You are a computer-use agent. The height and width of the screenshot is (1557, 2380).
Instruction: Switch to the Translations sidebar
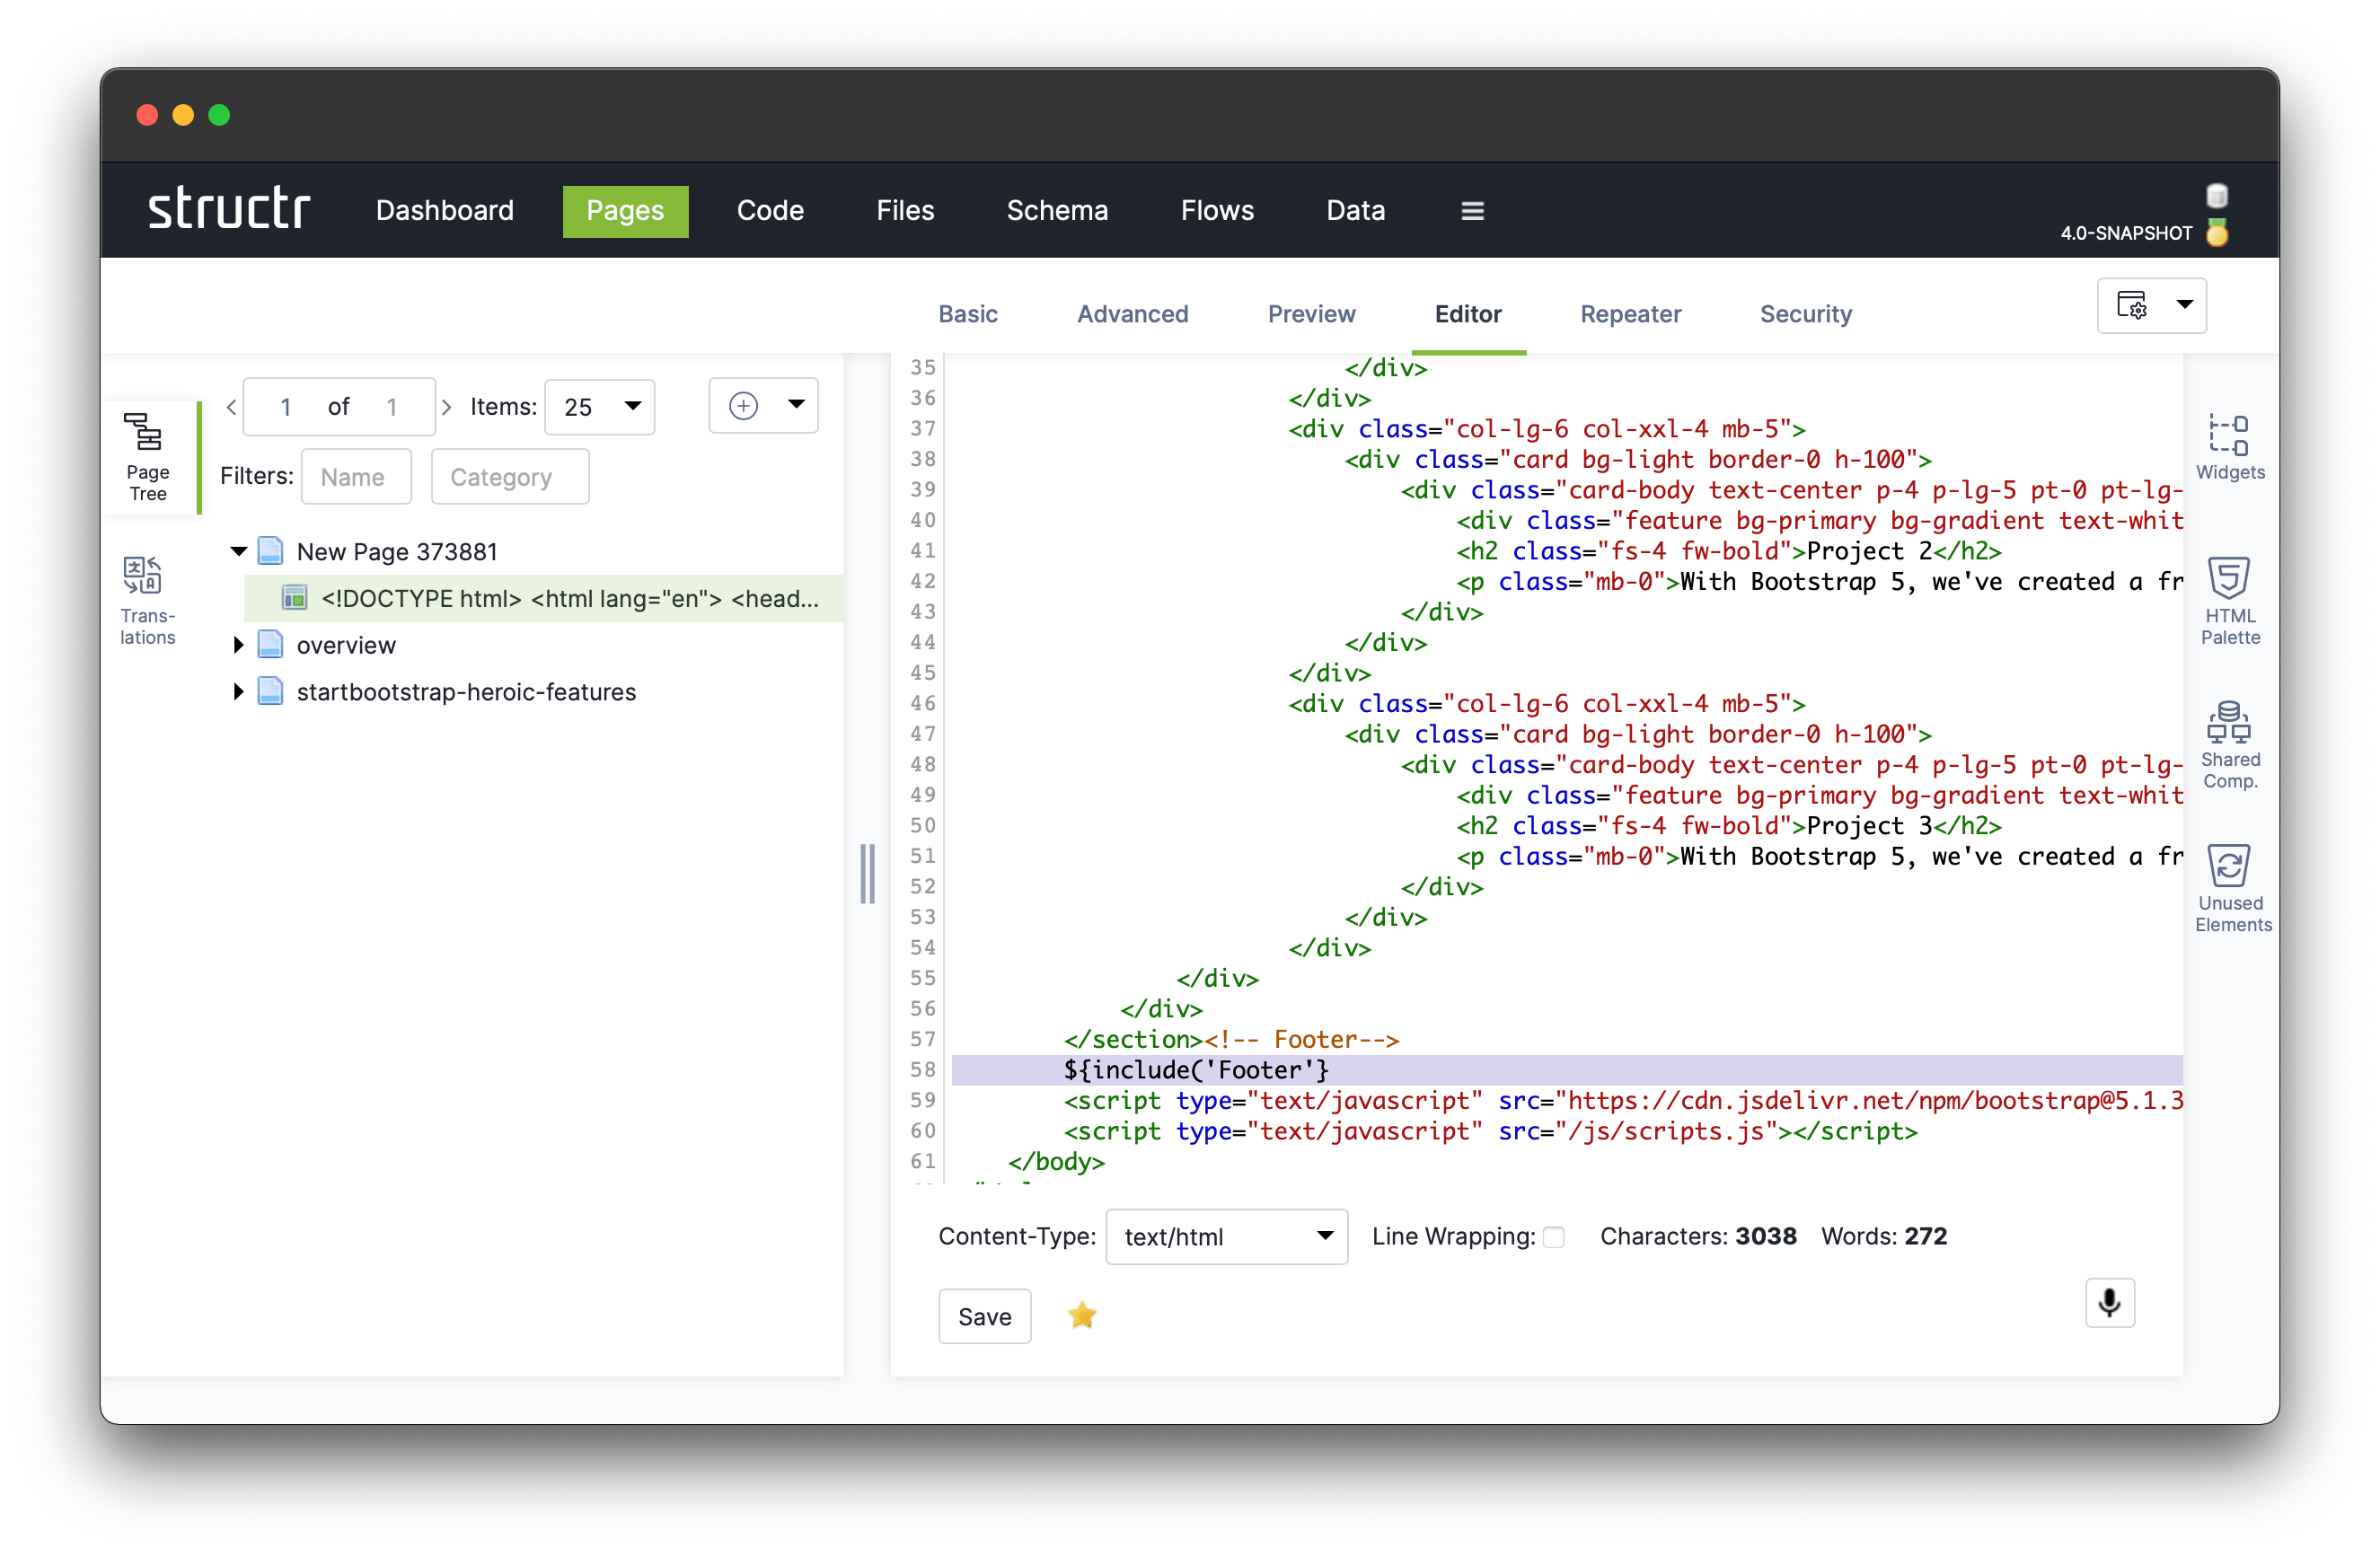coord(147,599)
